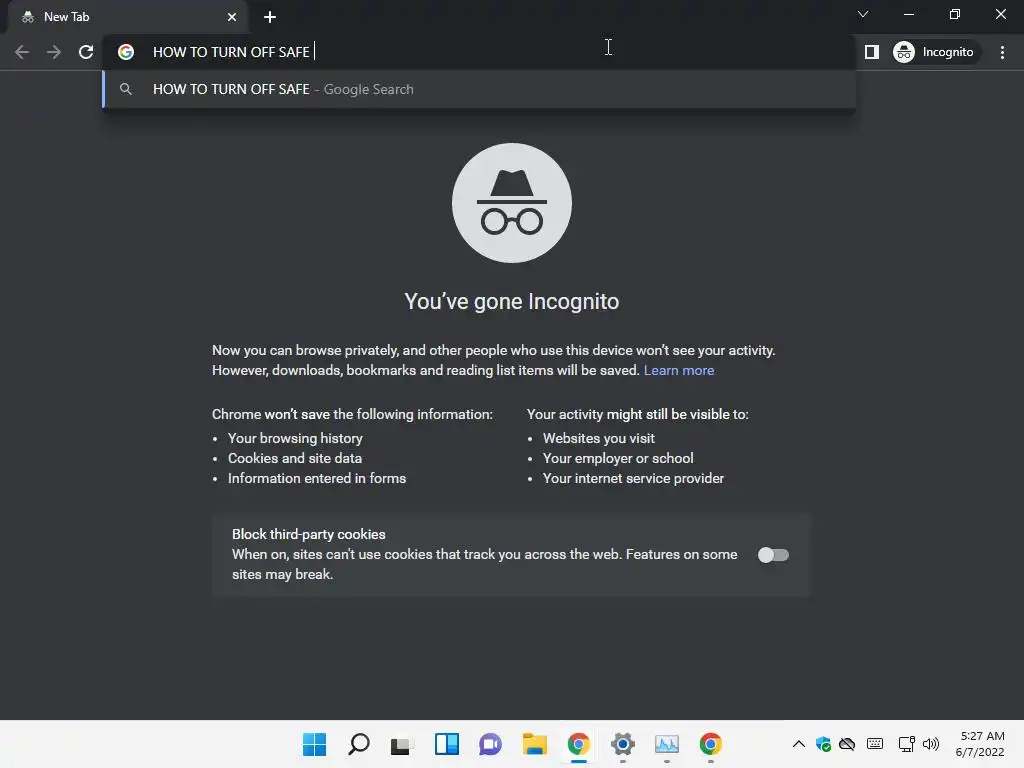Click the Incognito profile button
Image resolution: width=1024 pixels, height=768 pixels.
[x=934, y=52]
